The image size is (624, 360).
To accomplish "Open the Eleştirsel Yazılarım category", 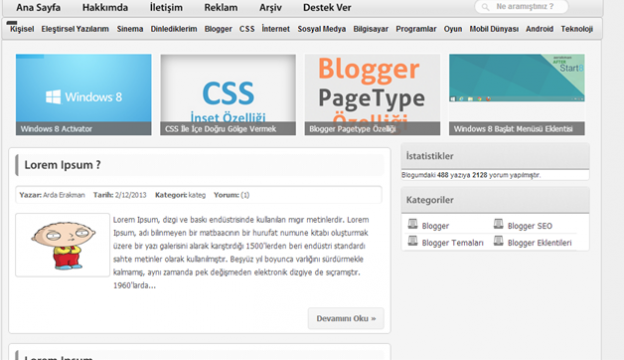I will coord(75,29).
